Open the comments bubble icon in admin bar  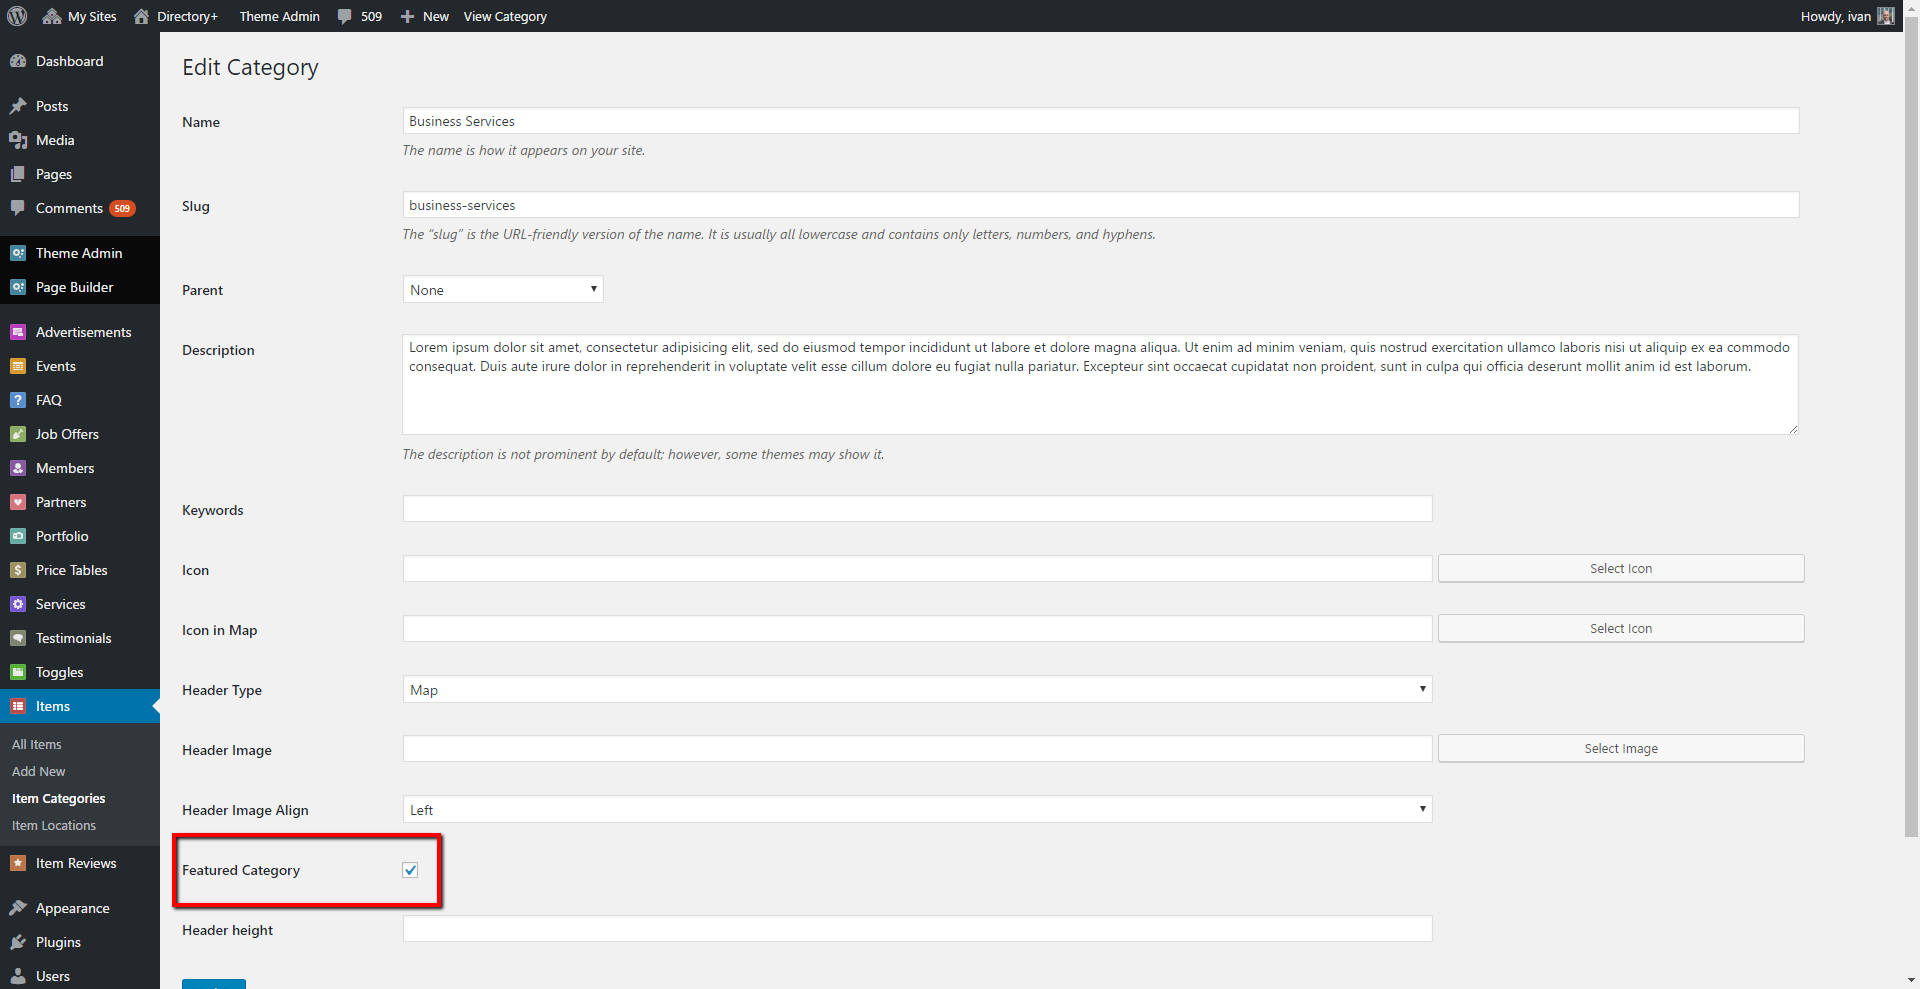(345, 16)
